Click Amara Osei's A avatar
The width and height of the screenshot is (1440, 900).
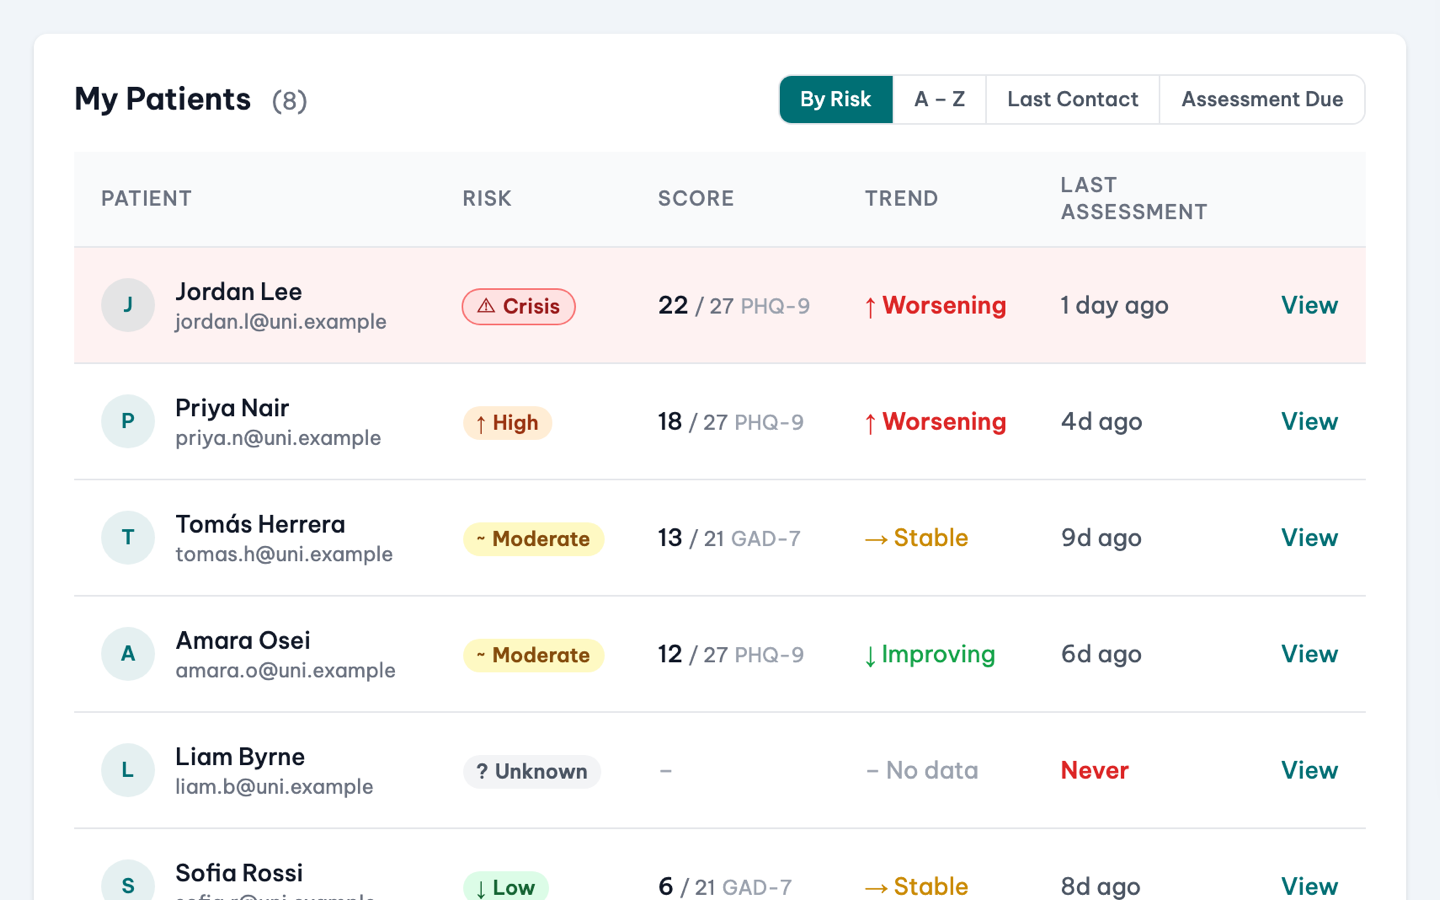(x=128, y=653)
